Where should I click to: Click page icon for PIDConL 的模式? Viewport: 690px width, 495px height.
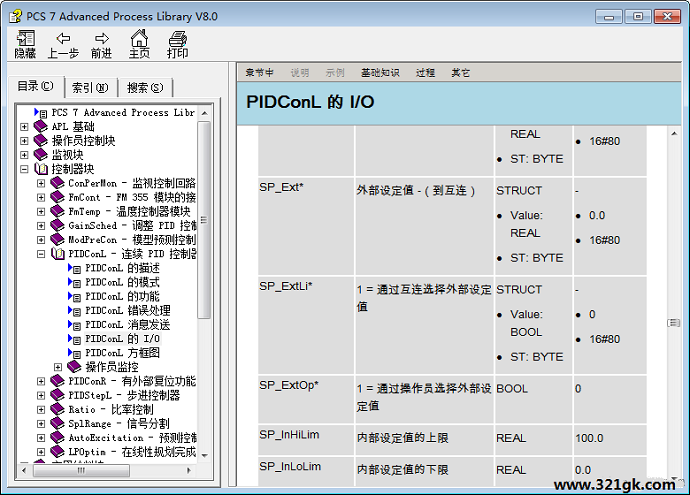(75, 282)
